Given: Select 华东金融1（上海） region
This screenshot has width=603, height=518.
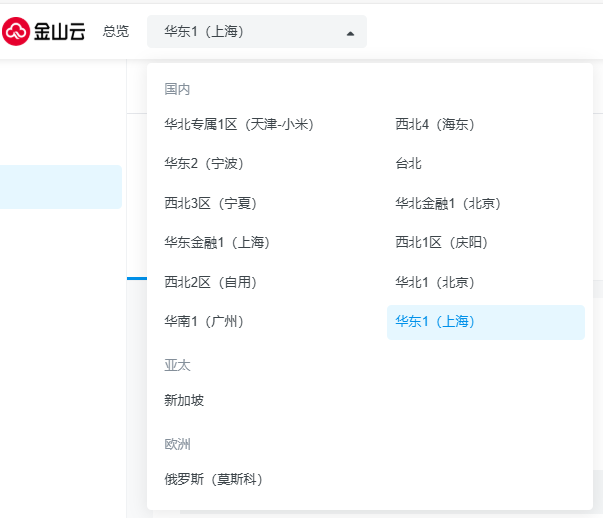Looking at the screenshot, I should 217,242.
